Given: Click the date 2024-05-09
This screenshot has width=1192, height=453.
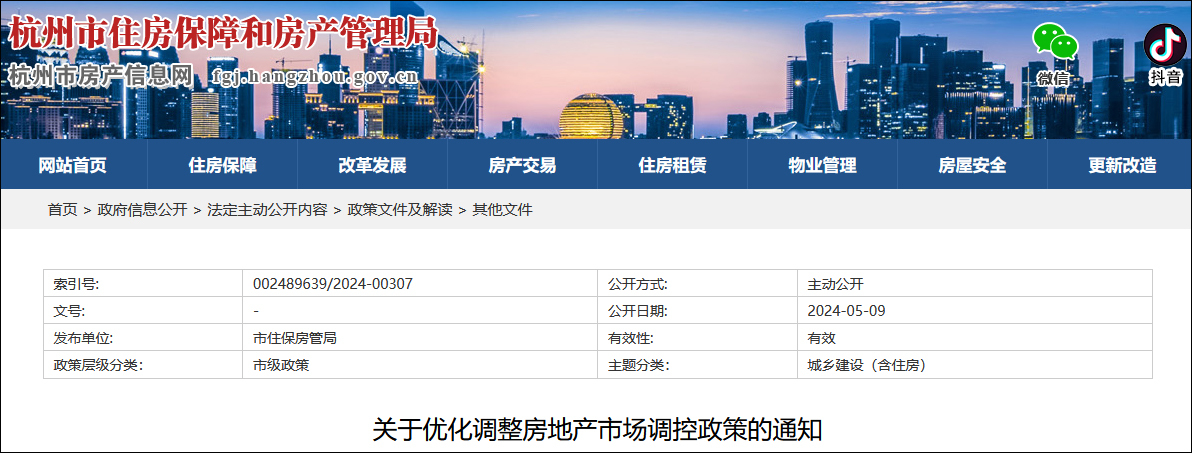Looking at the screenshot, I should click(x=847, y=311).
